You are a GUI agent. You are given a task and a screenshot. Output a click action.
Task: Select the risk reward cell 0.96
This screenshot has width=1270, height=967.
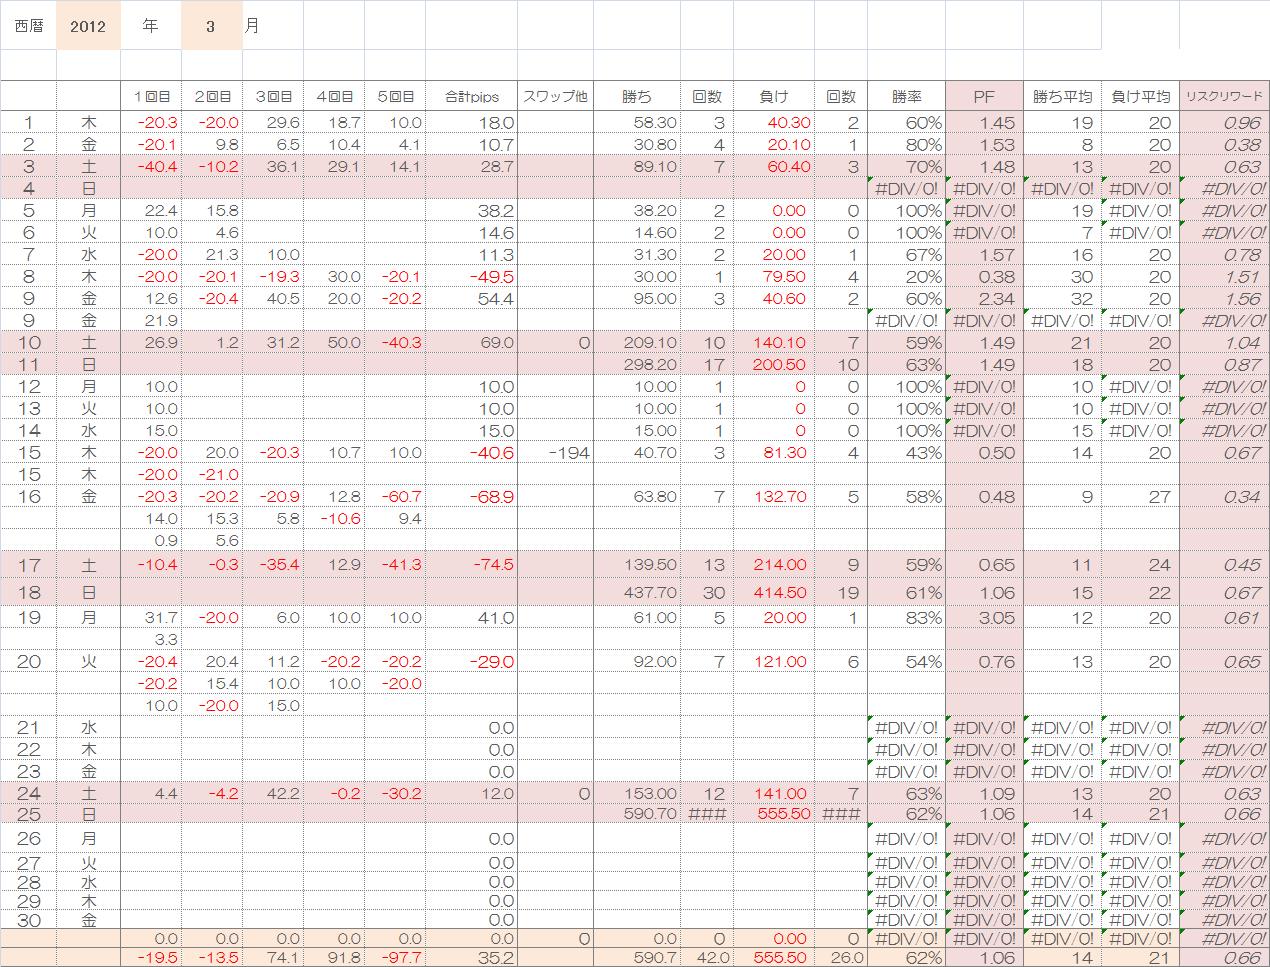pyautogui.click(x=1224, y=122)
